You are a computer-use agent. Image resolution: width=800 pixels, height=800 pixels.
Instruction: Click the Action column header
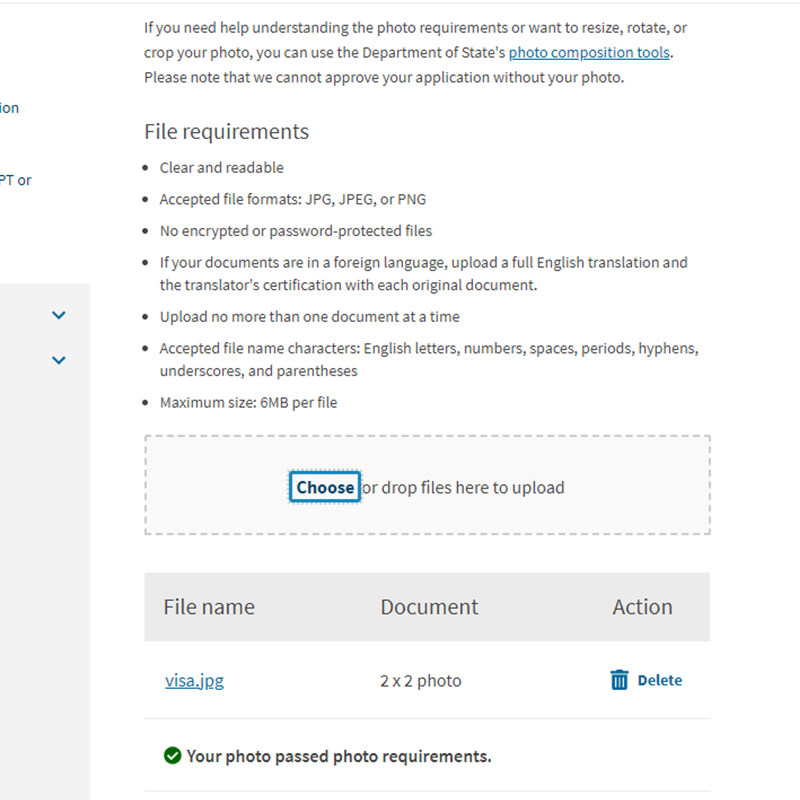pos(642,607)
